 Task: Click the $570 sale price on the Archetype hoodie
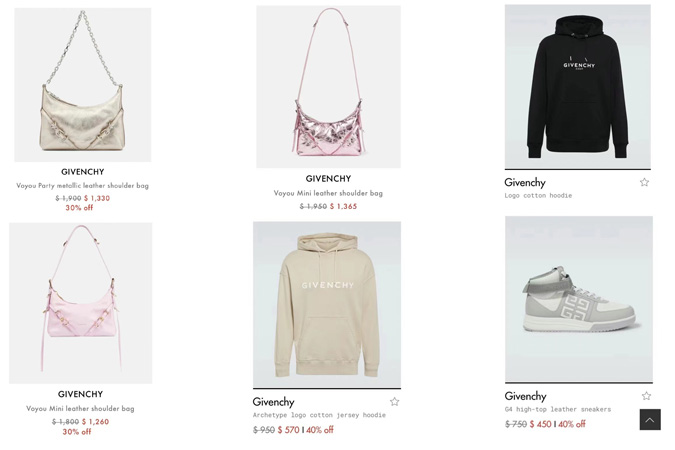click(288, 430)
